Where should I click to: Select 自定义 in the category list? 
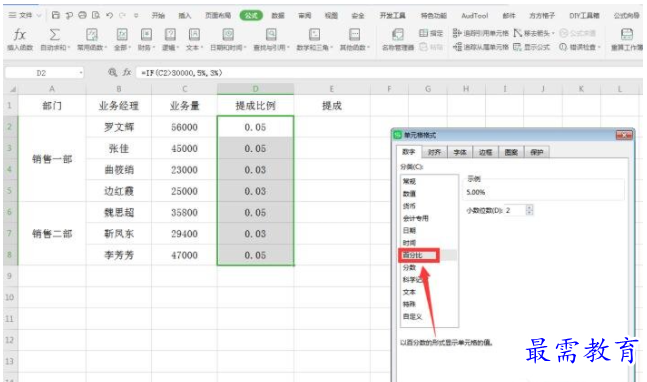413,316
